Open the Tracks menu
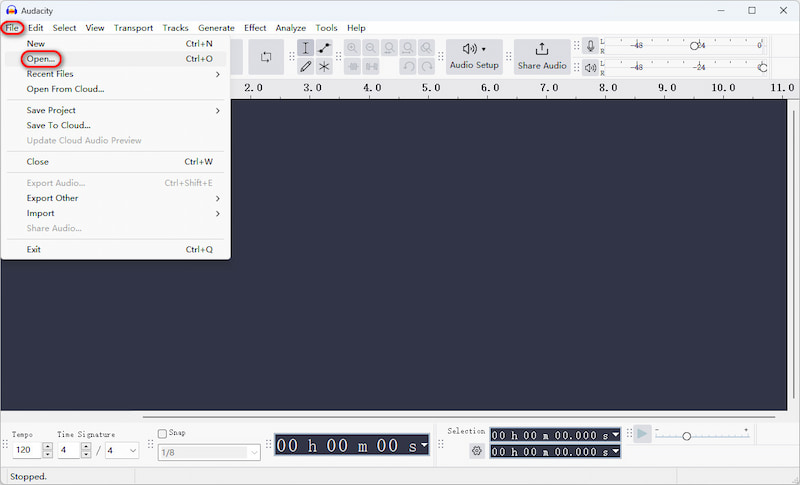This screenshot has width=800, height=485. [x=176, y=28]
